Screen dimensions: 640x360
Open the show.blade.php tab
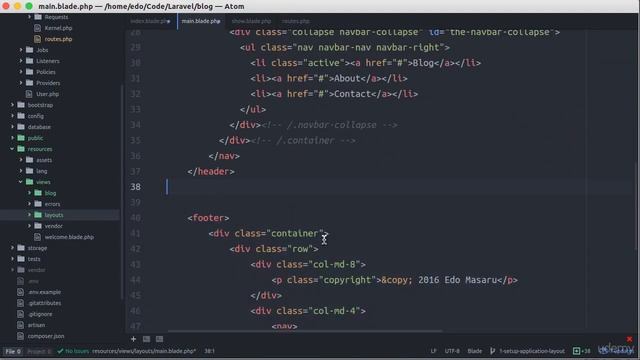coord(251,21)
